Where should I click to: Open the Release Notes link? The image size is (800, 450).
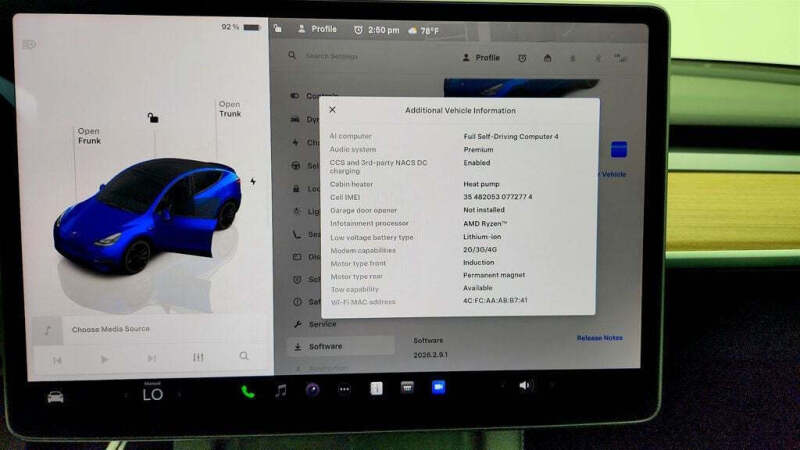tap(599, 338)
